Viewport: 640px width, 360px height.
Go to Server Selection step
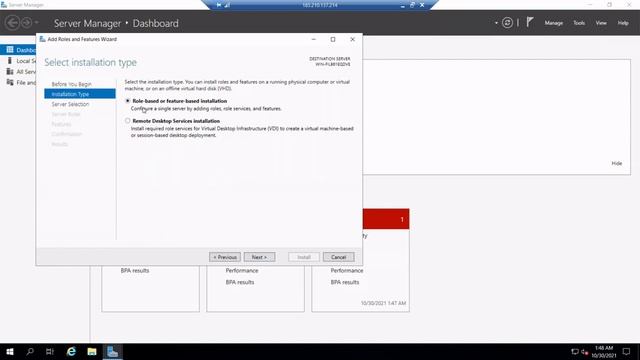click(70, 104)
